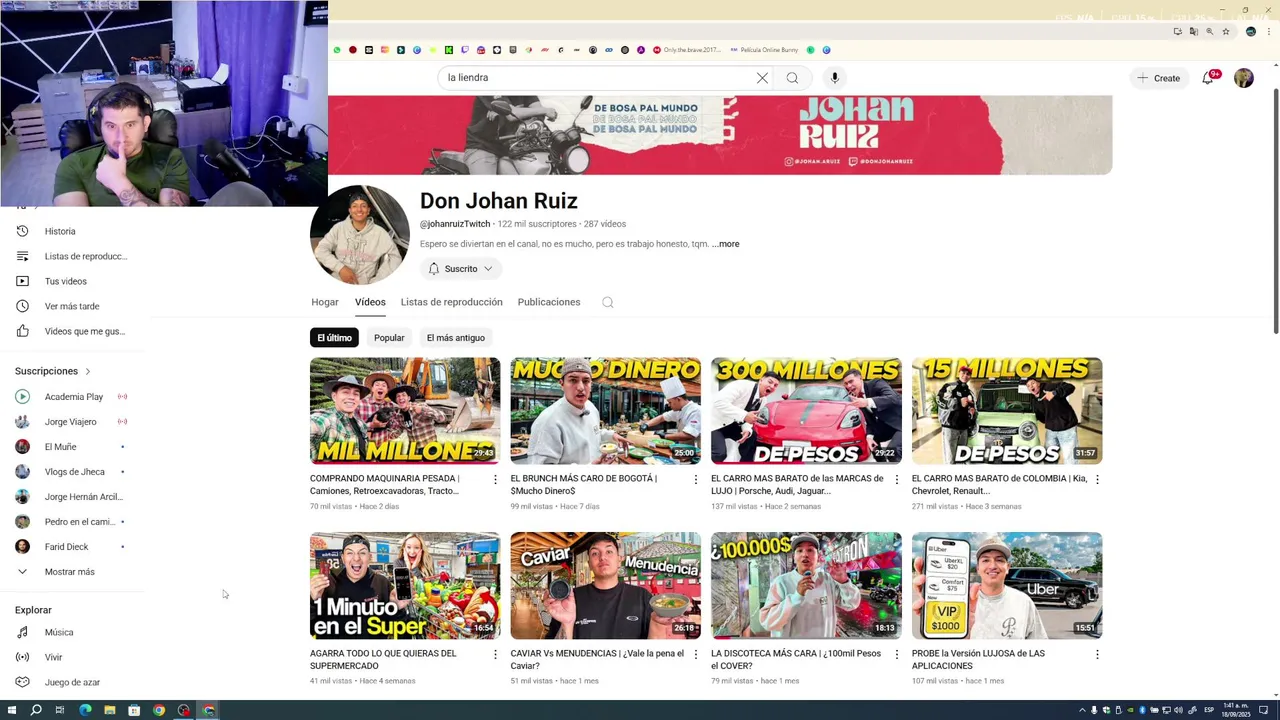Image resolution: width=1280 pixels, height=720 pixels.
Task: Open options for CARRO MAS BARATO MARCAS DE LUJO
Action: (896, 480)
